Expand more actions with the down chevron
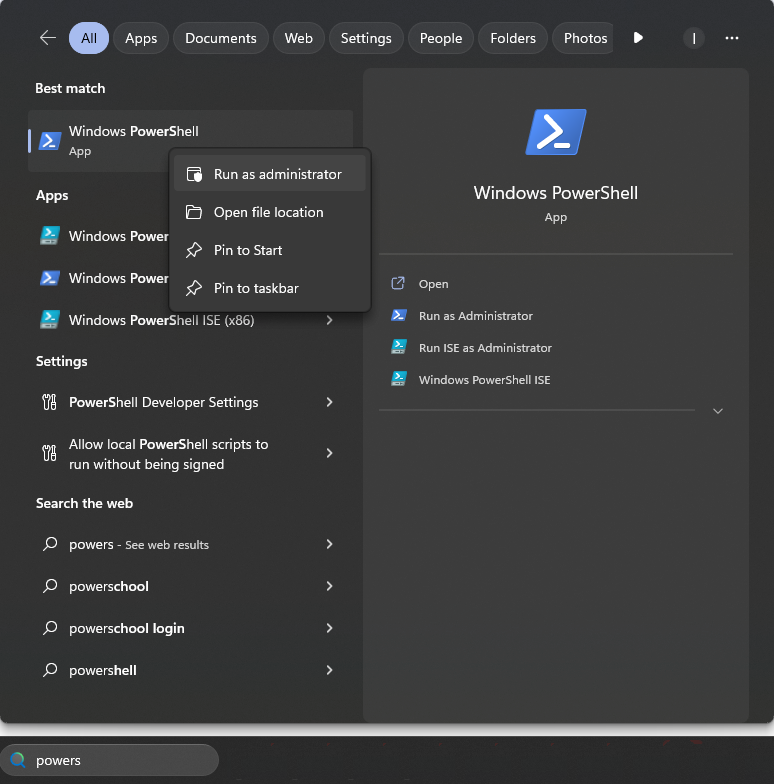Screen dimensions: 774x784 click(x=718, y=411)
